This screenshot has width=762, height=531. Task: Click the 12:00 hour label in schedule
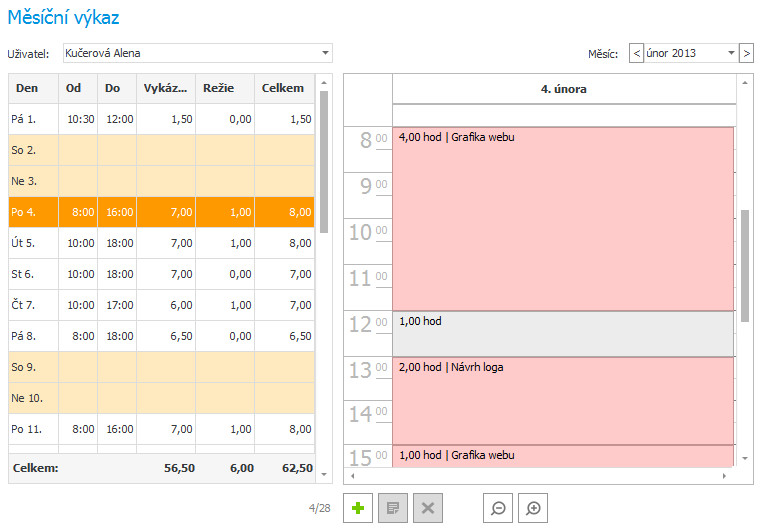click(x=368, y=325)
